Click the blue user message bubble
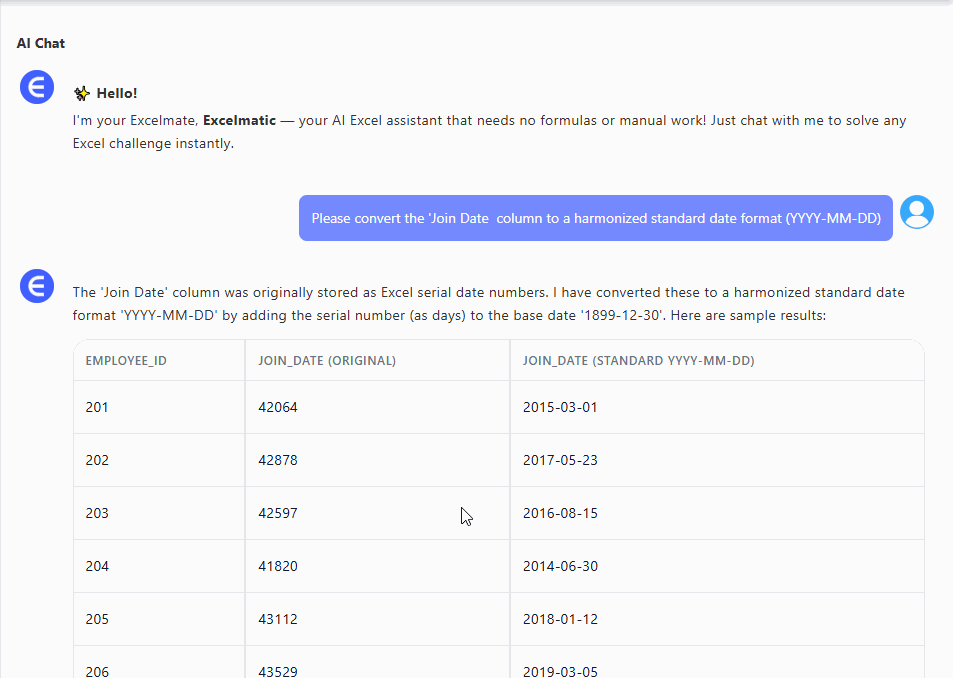The width and height of the screenshot is (953, 678). tap(595, 218)
